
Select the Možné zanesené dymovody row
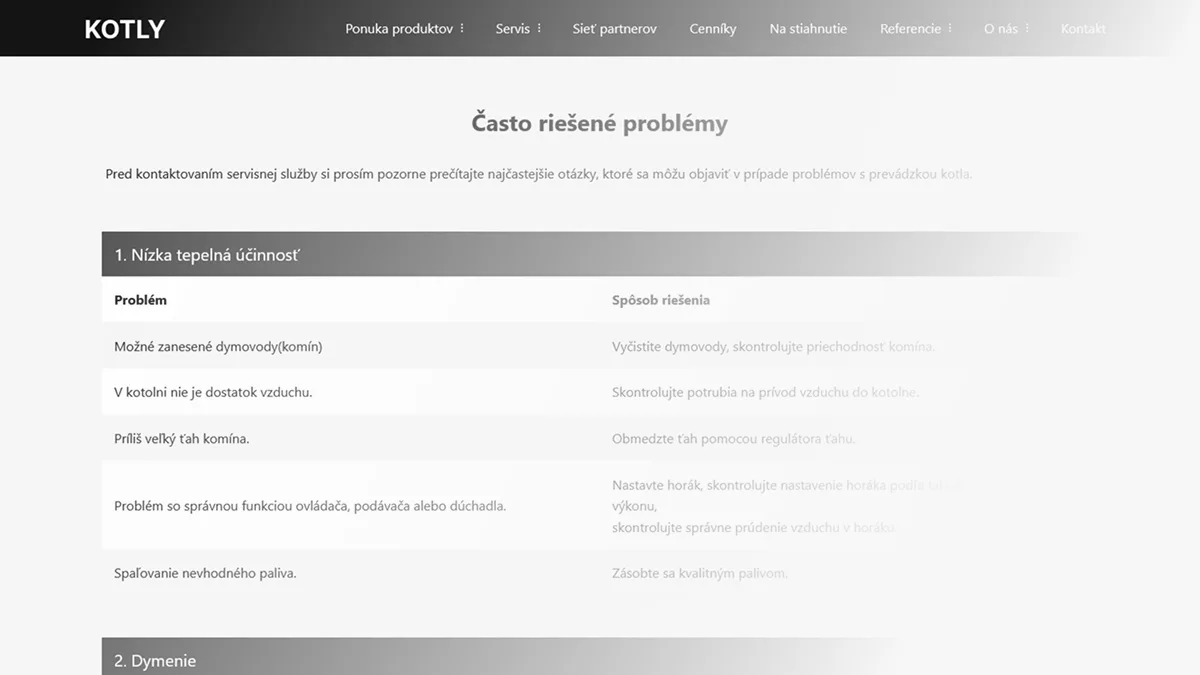coord(218,346)
